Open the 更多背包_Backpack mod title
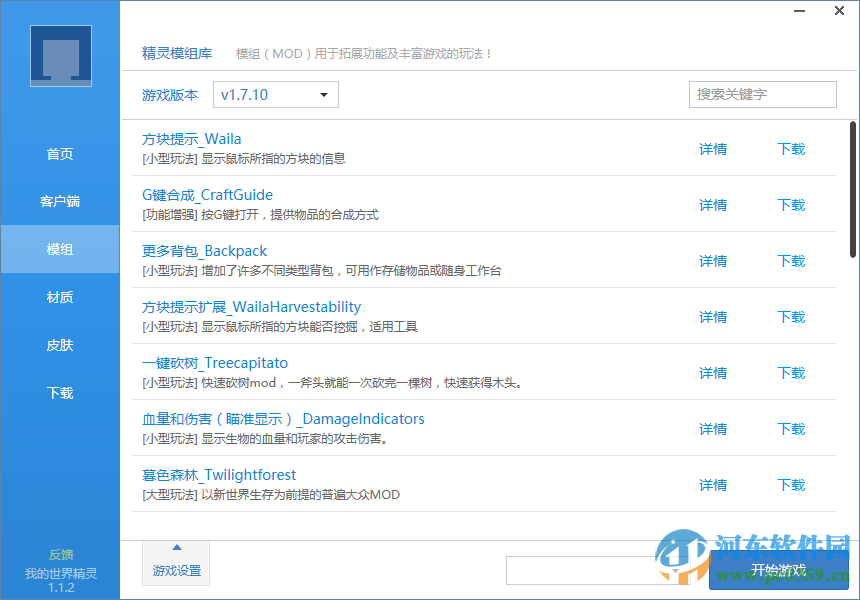Screen dimensions: 860x600 pyautogui.click(x=204, y=250)
